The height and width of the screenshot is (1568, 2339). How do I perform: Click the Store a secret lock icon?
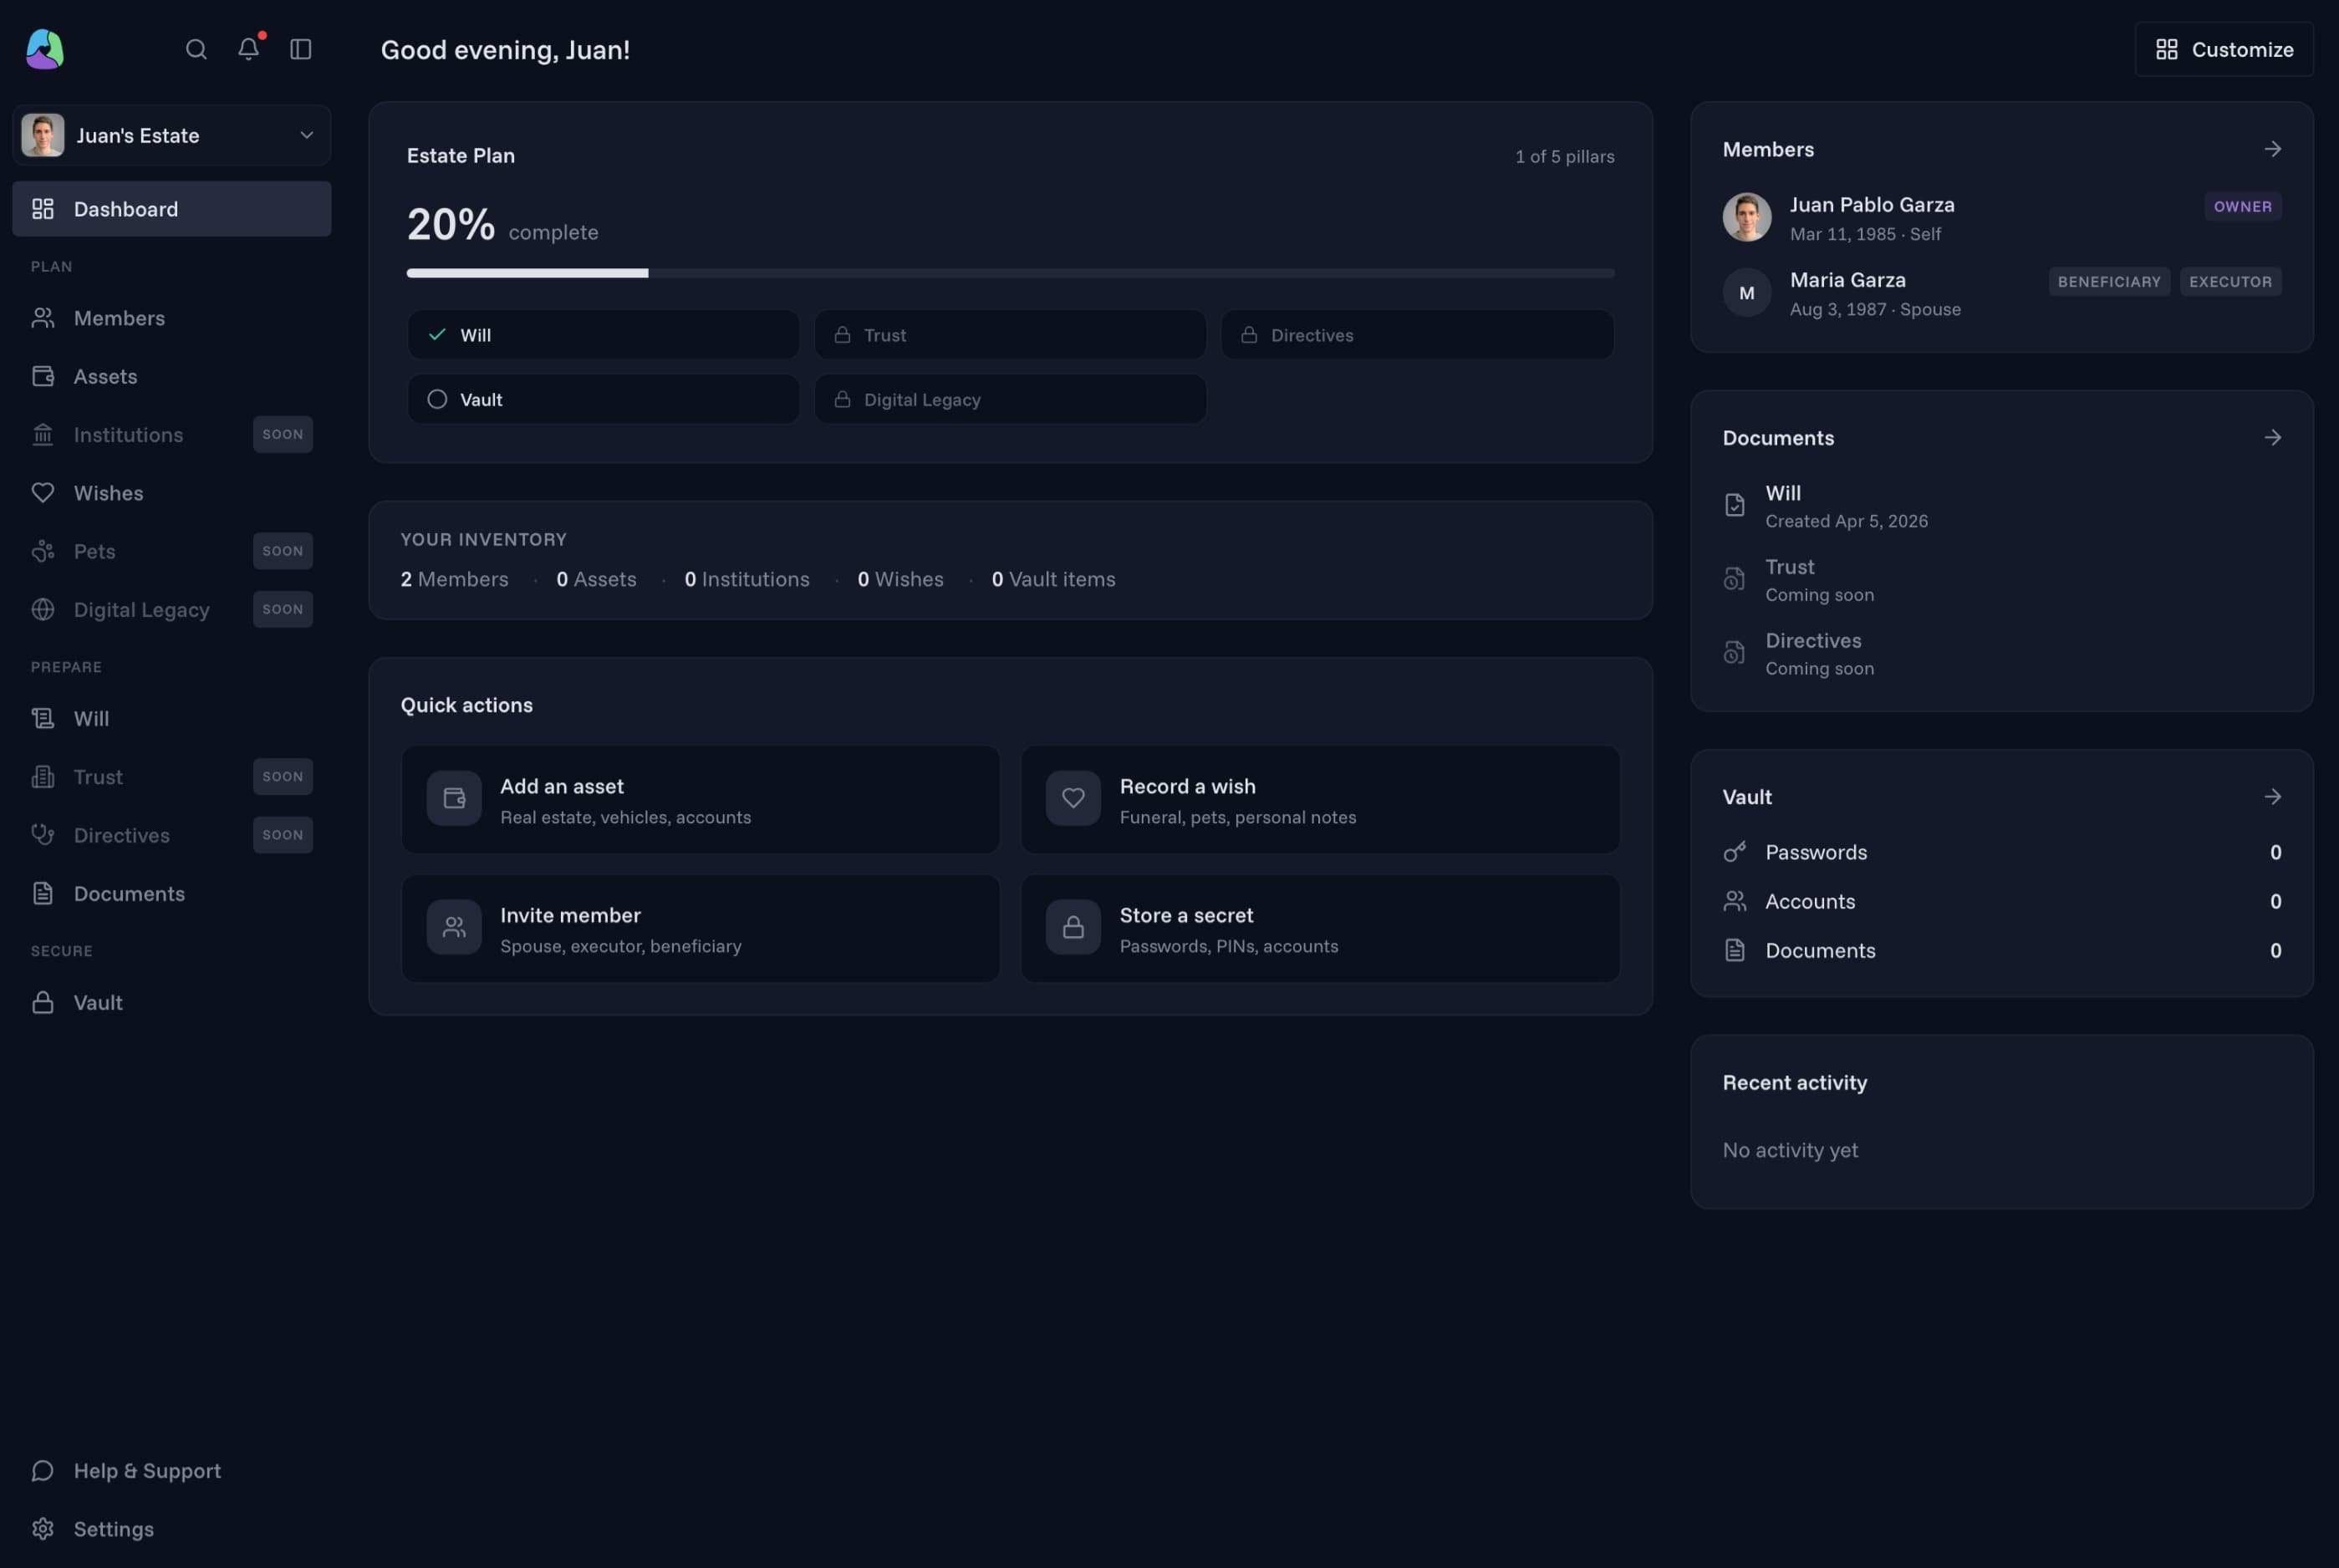pyautogui.click(x=1073, y=927)
